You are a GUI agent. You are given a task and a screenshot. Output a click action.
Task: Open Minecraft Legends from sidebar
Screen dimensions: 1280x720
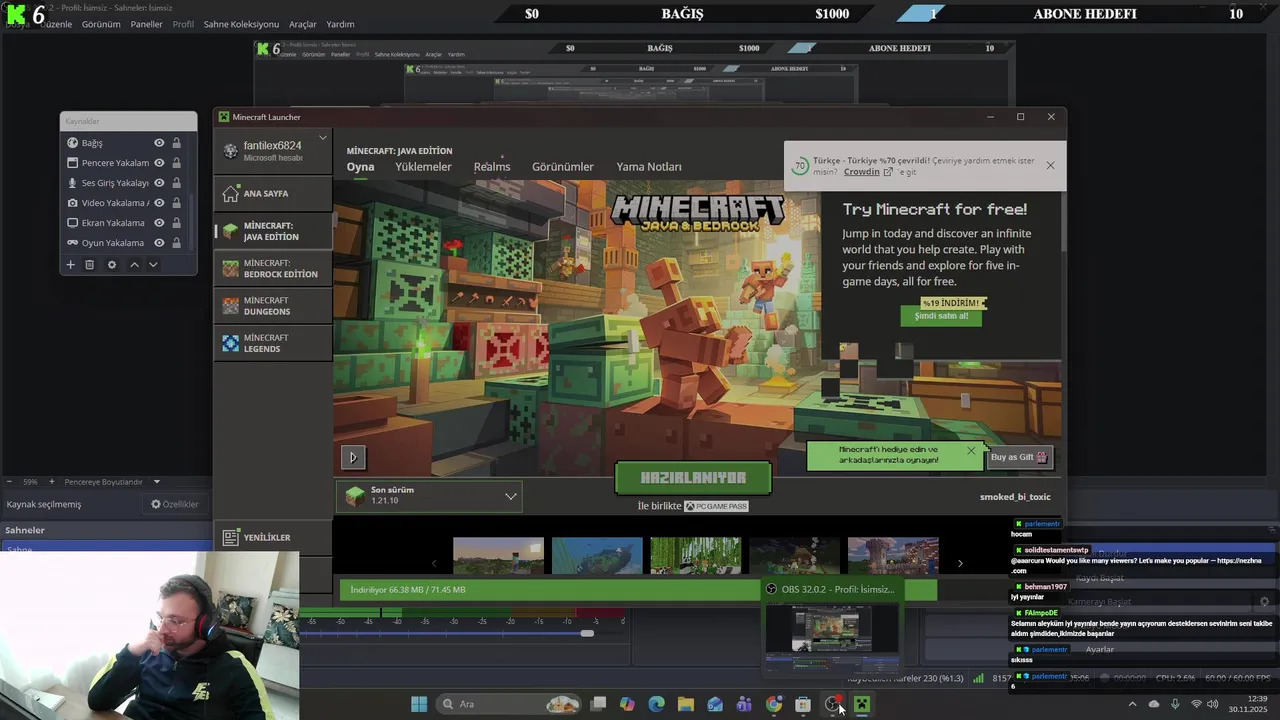273,343
